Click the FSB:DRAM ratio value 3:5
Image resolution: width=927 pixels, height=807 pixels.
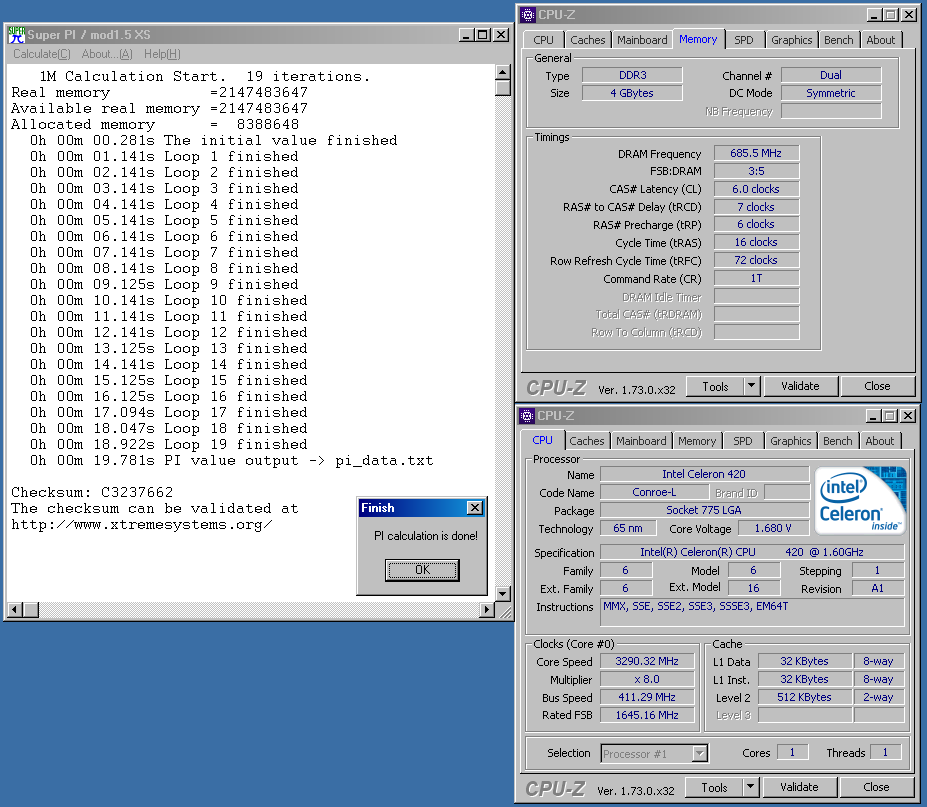pos(756,171)
